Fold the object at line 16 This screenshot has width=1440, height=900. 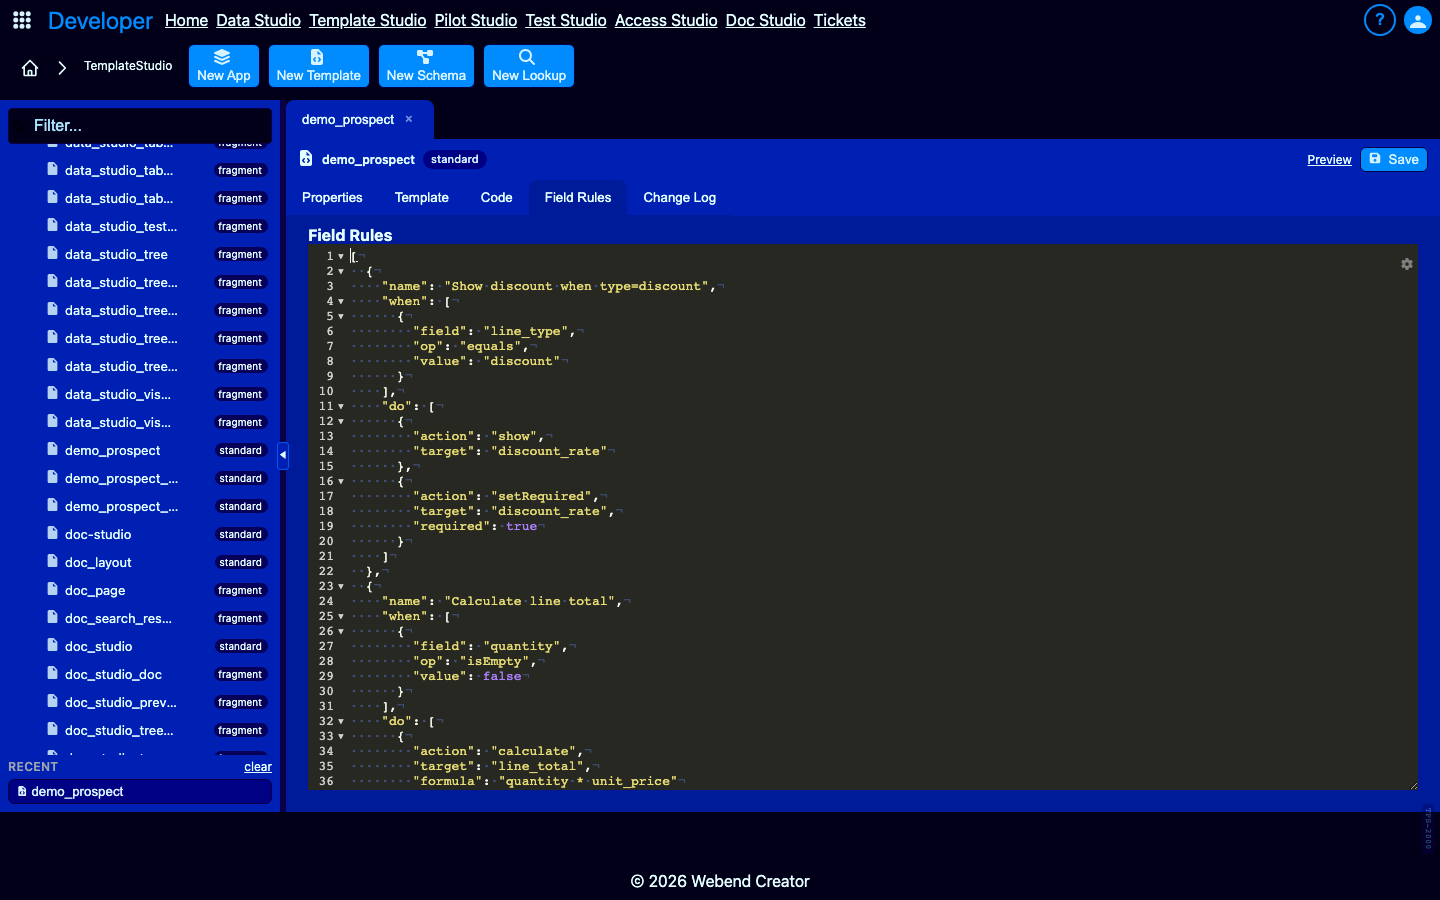[341, 481]
